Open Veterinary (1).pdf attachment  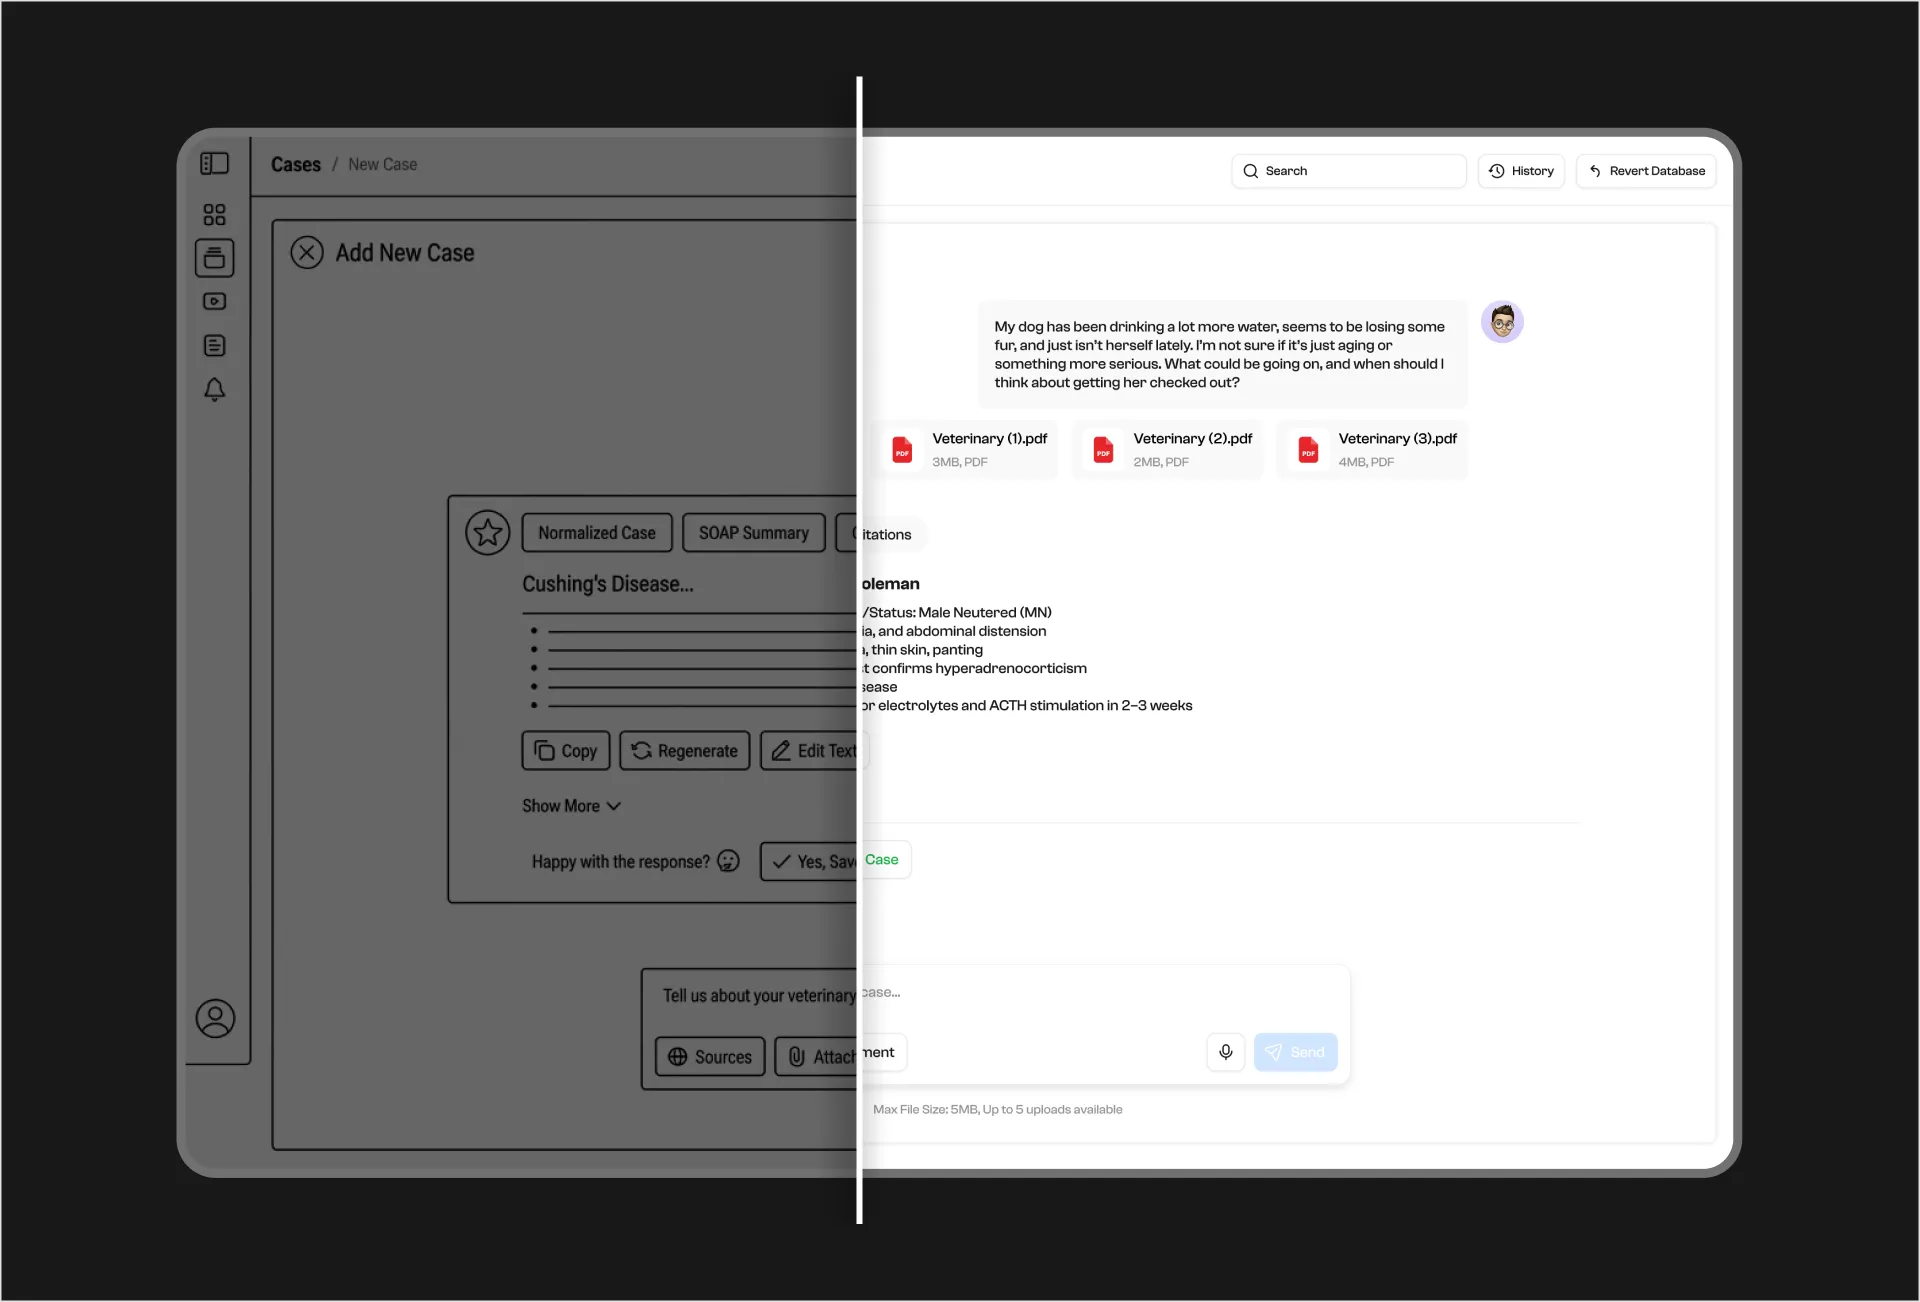click(x=968, y=449)
